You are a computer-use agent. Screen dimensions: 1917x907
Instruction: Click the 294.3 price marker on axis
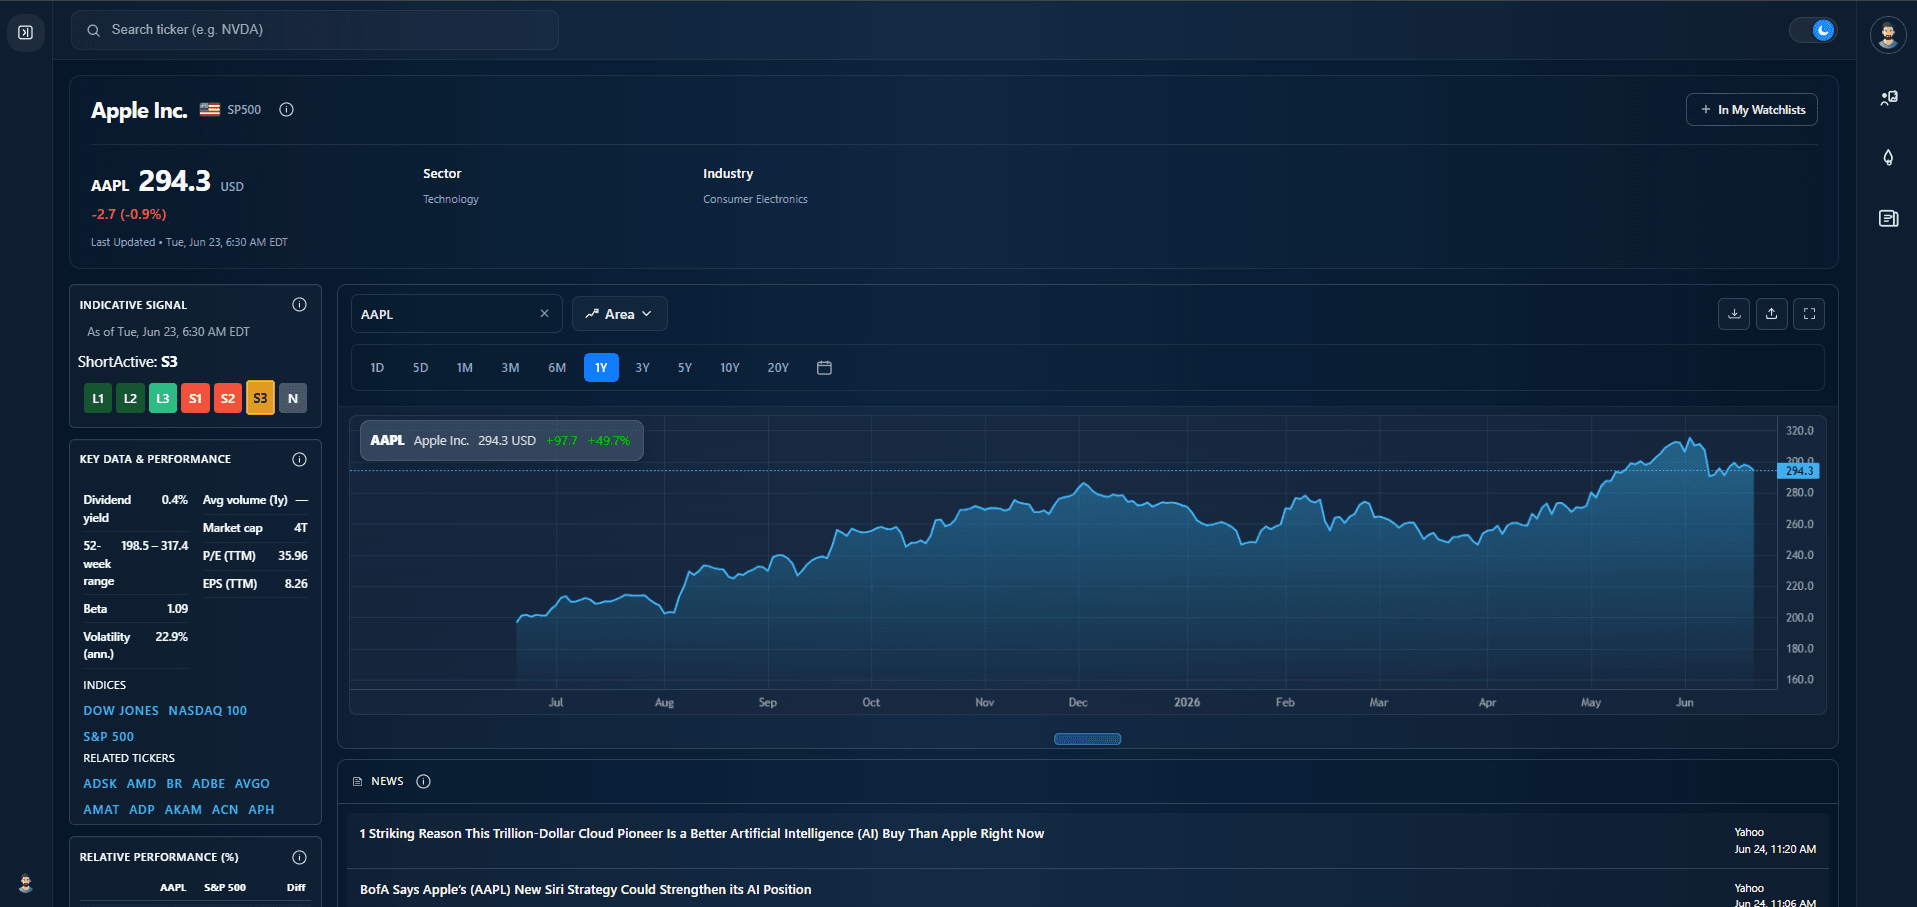[x=1798, y=471]
